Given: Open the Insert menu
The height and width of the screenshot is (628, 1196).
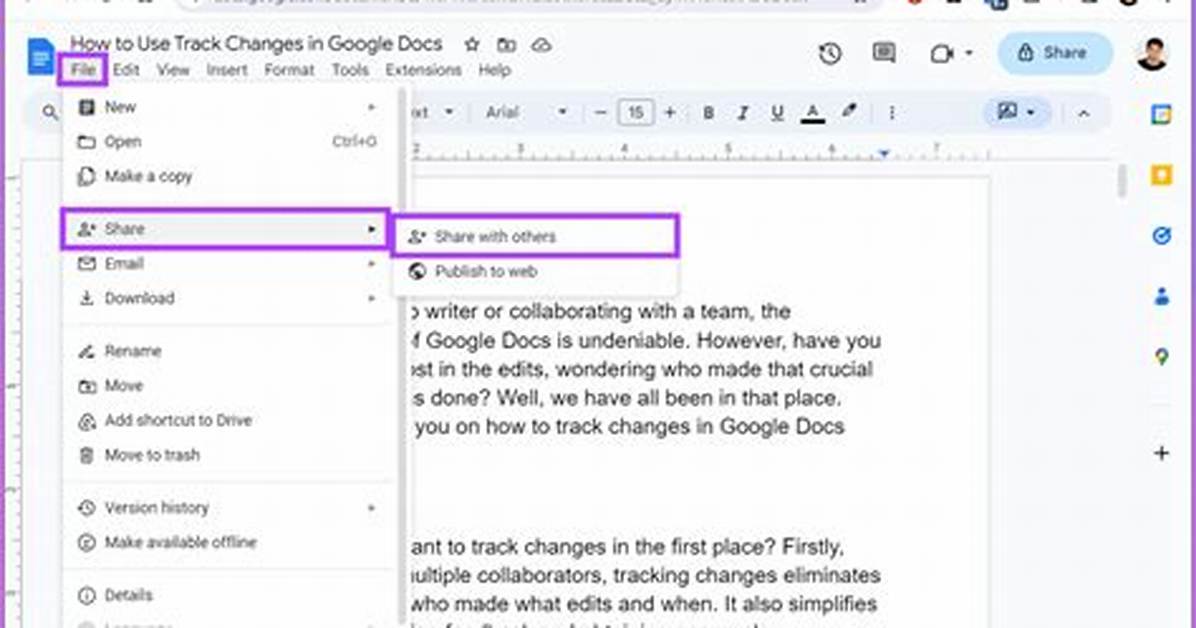Looking at the screenshot, I should [x=227, y=70].
